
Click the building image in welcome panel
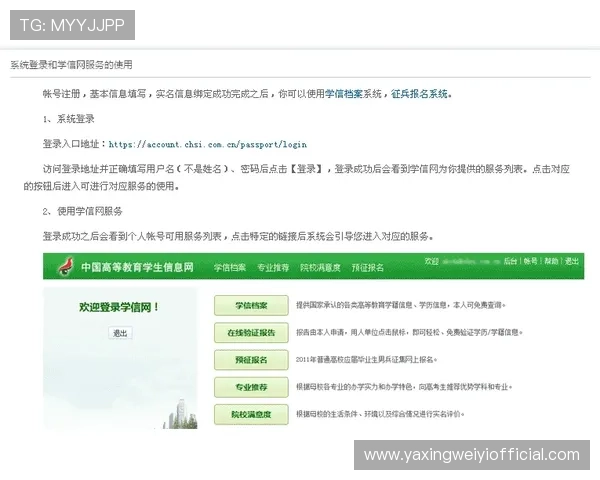pos(180,414)
